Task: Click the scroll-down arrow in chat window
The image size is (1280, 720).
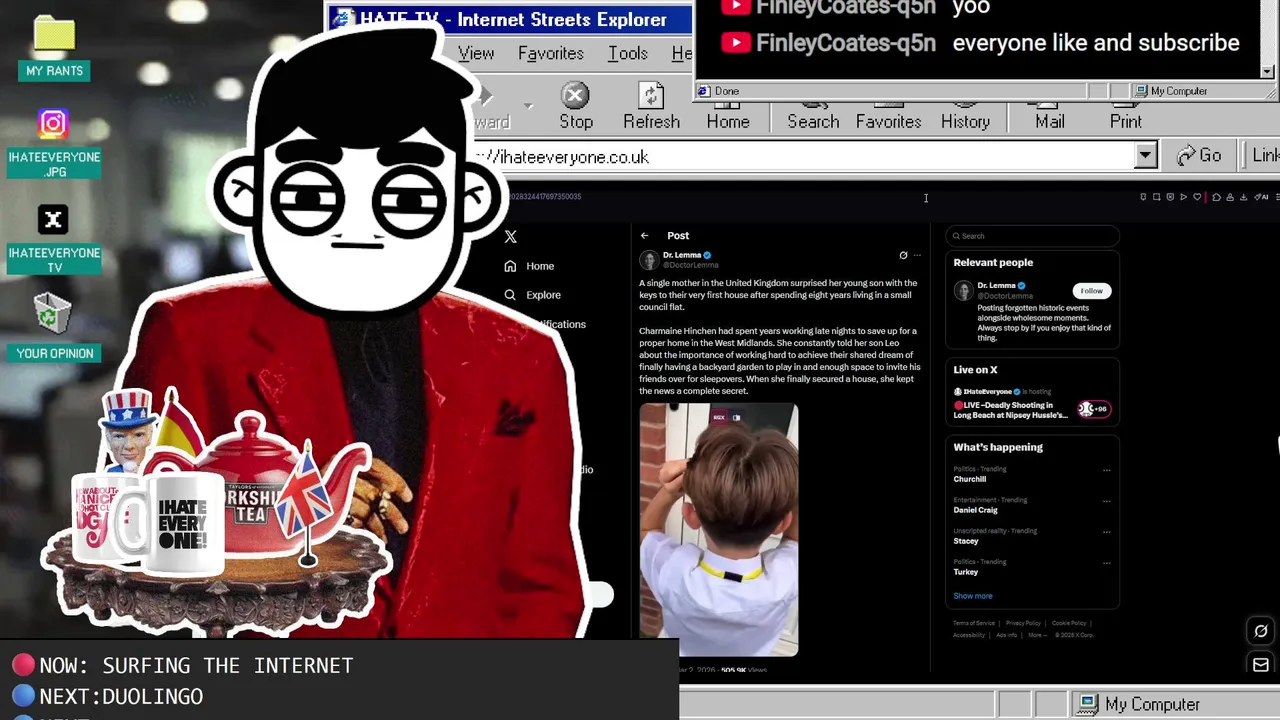Action: click(1267, 71)
